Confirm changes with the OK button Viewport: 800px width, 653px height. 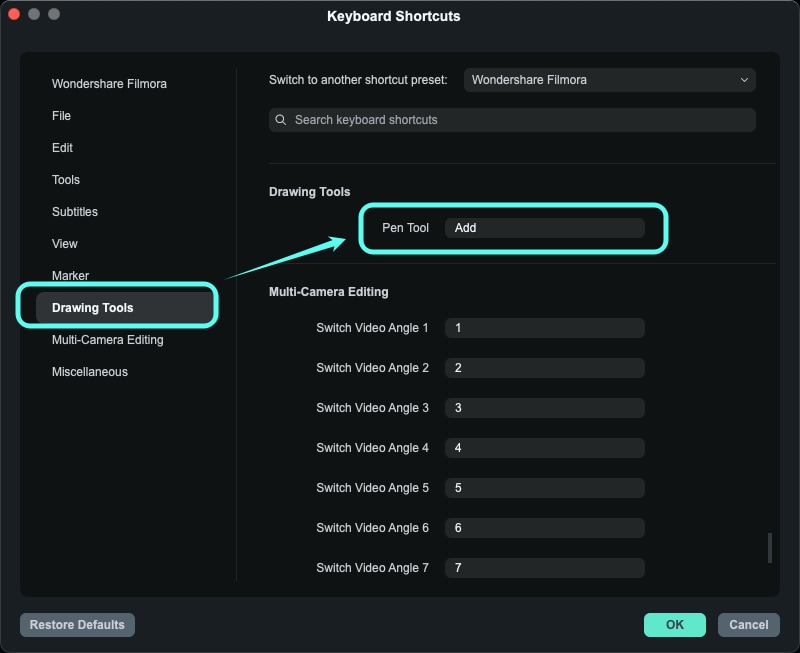pyautogui.click(x=674, y=624)
